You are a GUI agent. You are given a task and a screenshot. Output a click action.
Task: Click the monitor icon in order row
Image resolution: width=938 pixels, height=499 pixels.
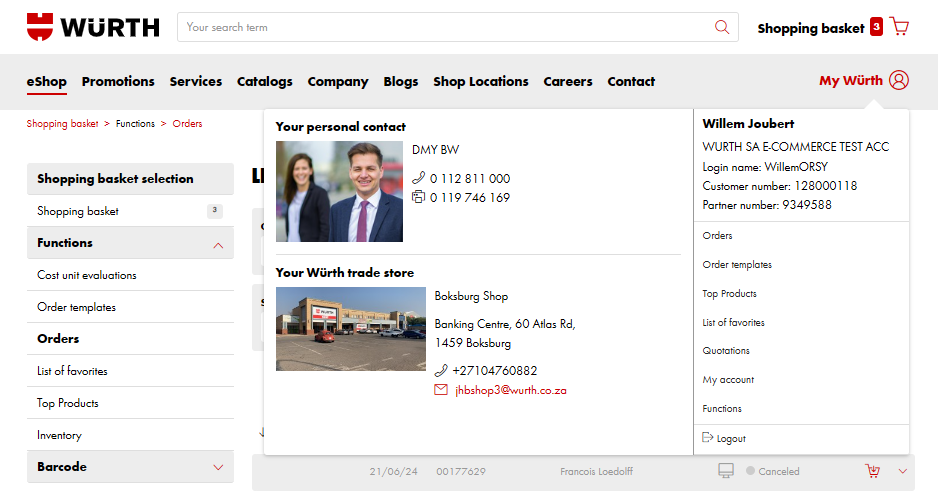(x=726, y=471)
